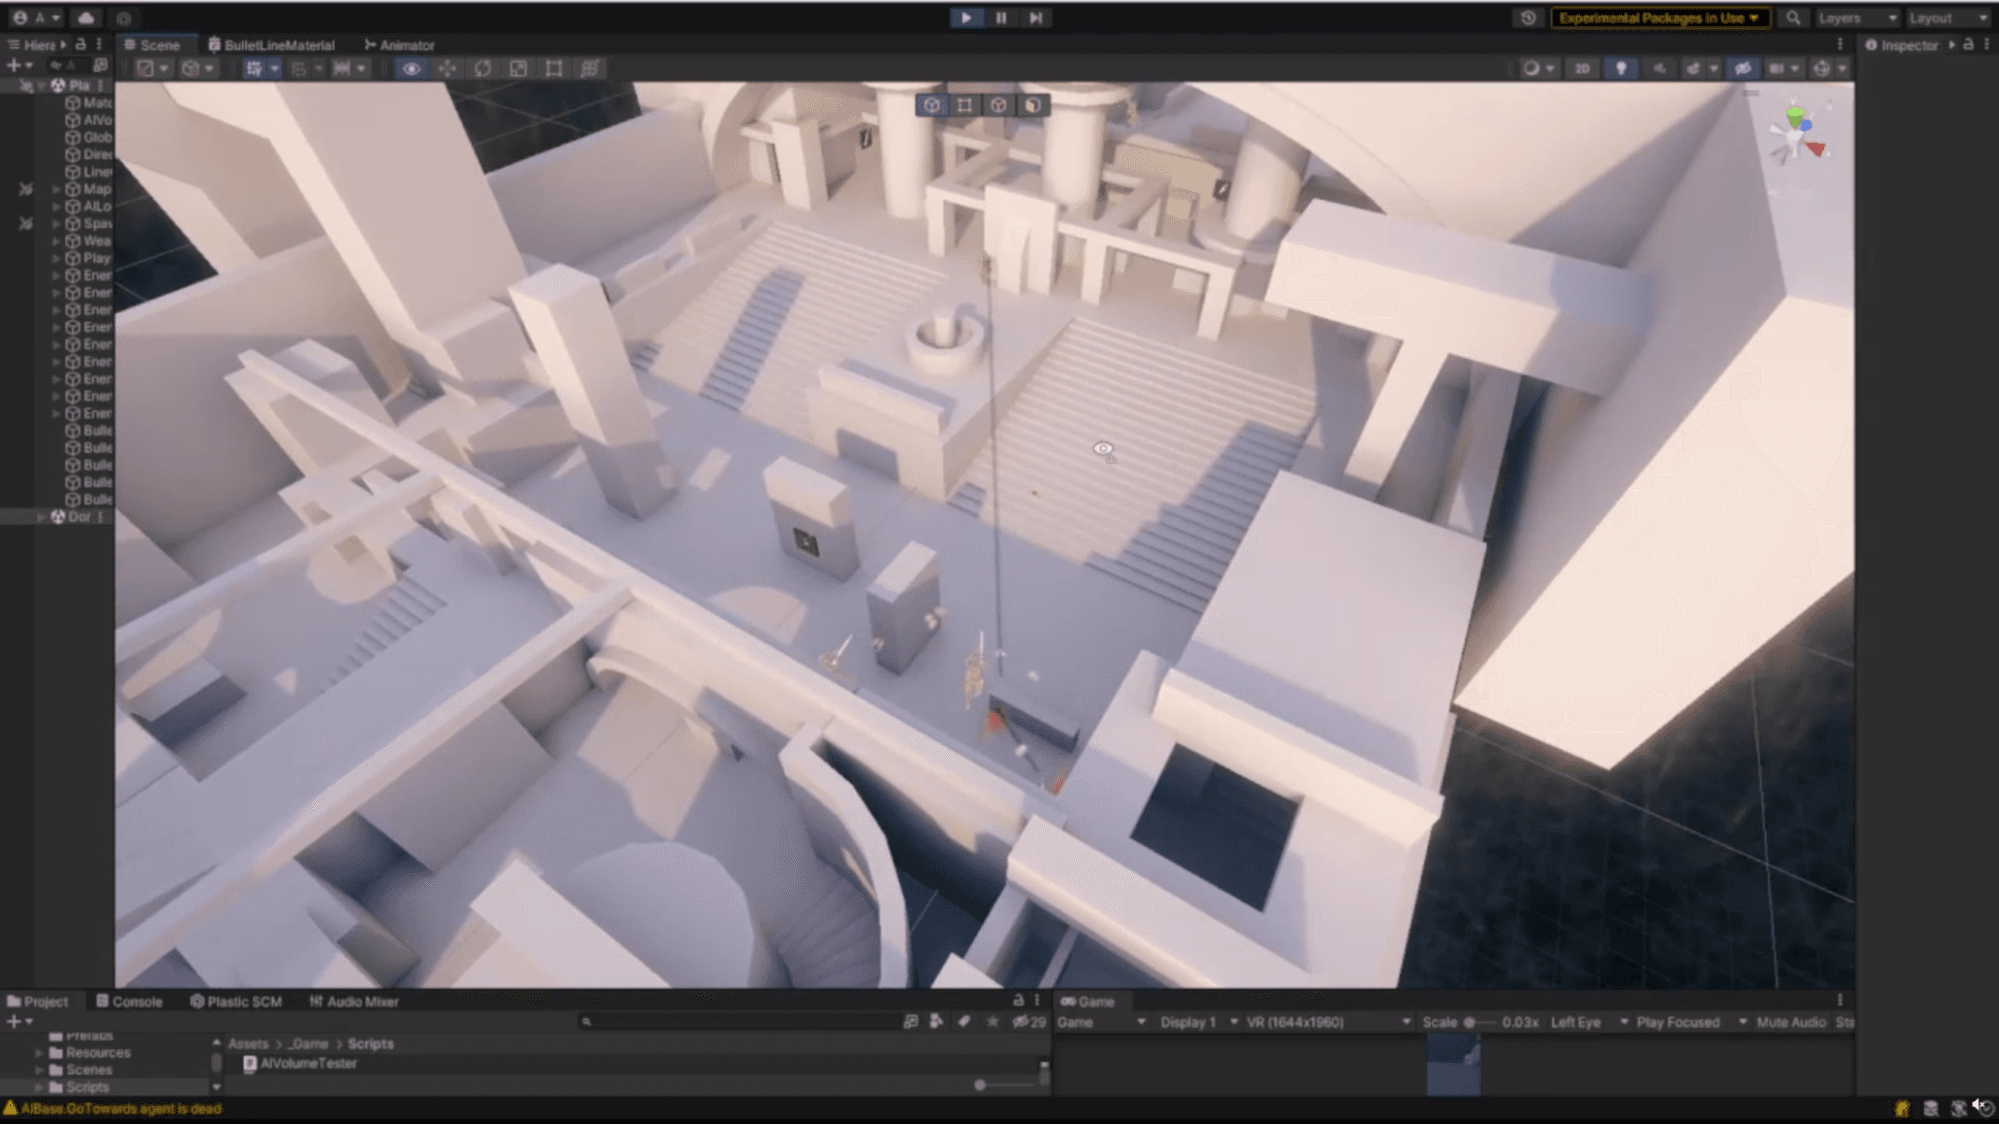Switch to the Animator tab
This screenshot has height=1125, width=1999.
399,44
